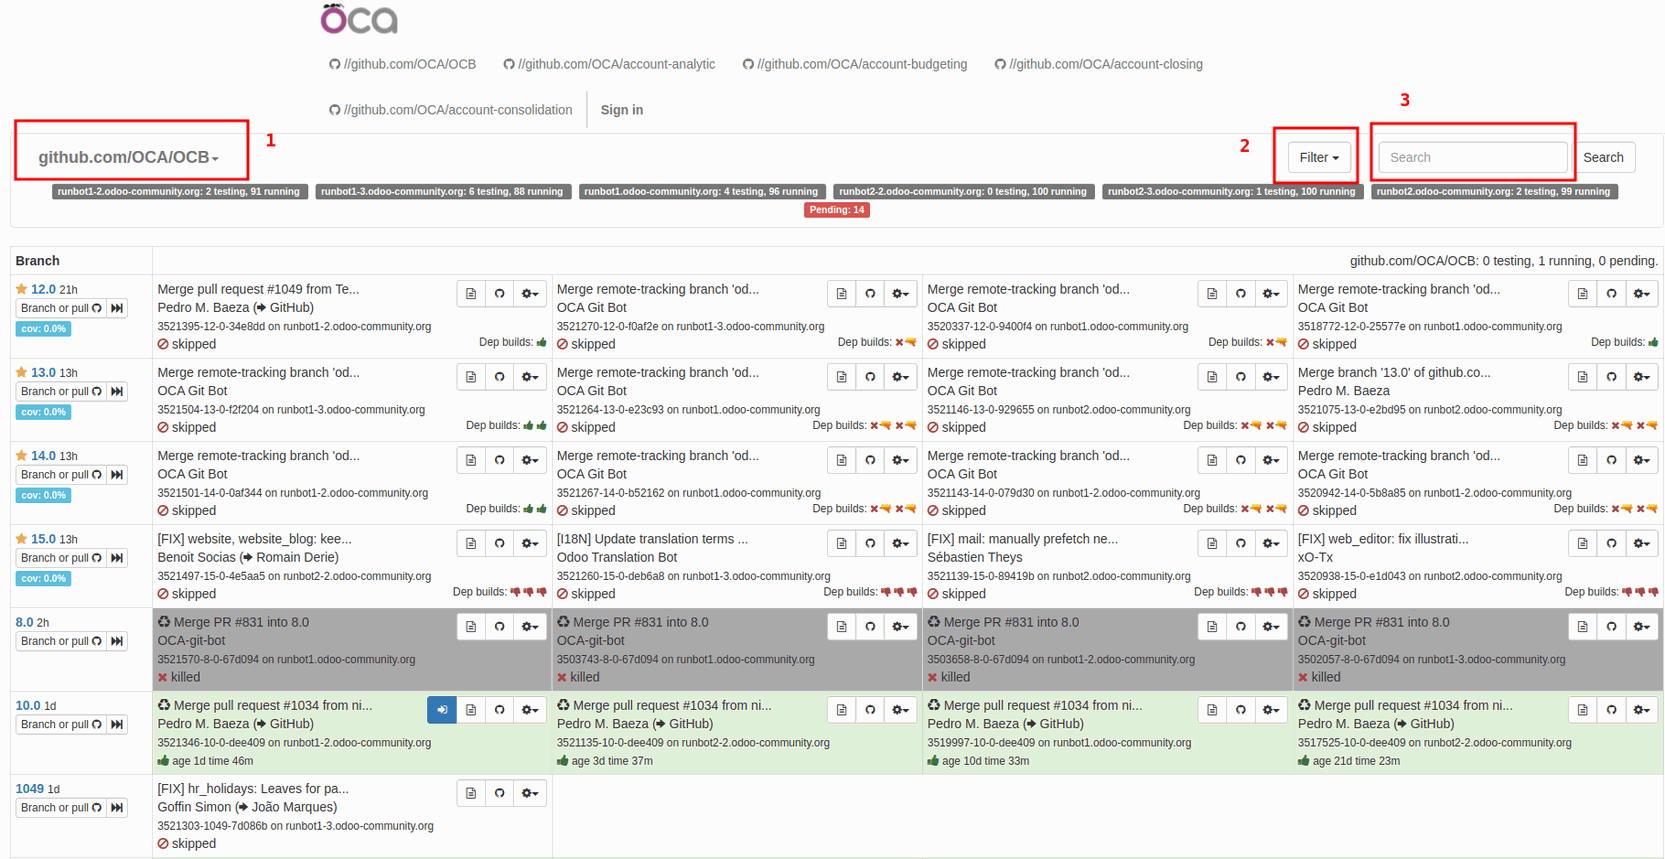Open log file icon for build 3521346-10-0-dee409

coord(471,710)
